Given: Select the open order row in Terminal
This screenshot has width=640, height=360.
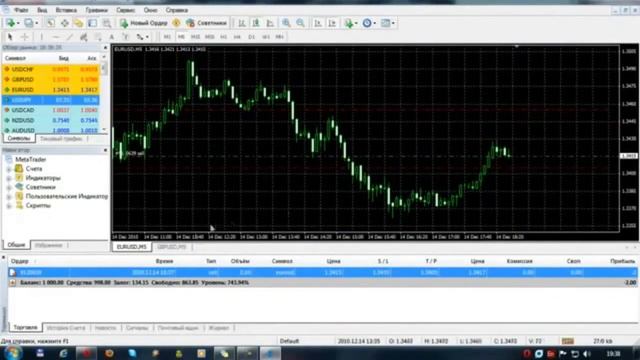Looking at the screenshot, I should pos(322,272).
